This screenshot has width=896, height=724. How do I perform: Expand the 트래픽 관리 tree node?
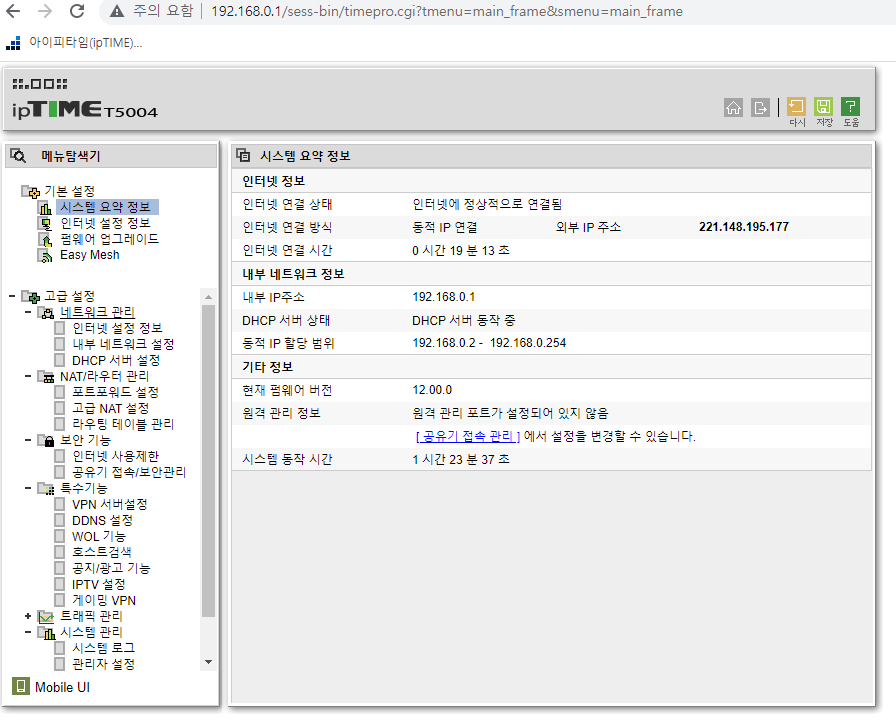click(27, 616)
